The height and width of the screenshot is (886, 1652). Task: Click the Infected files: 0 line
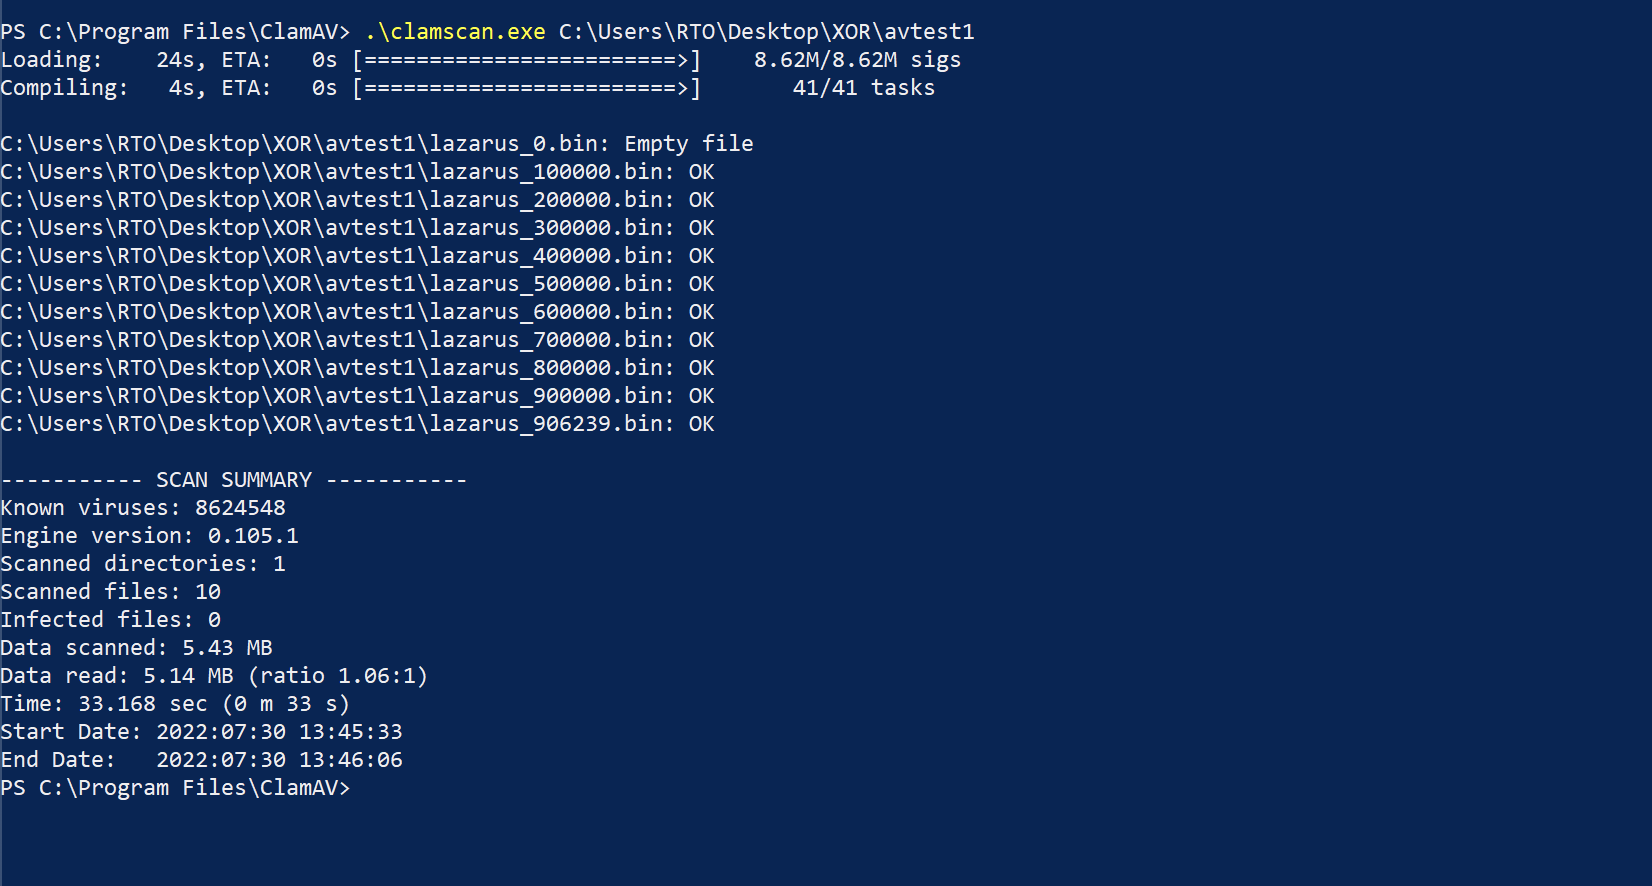pos(111,620)
